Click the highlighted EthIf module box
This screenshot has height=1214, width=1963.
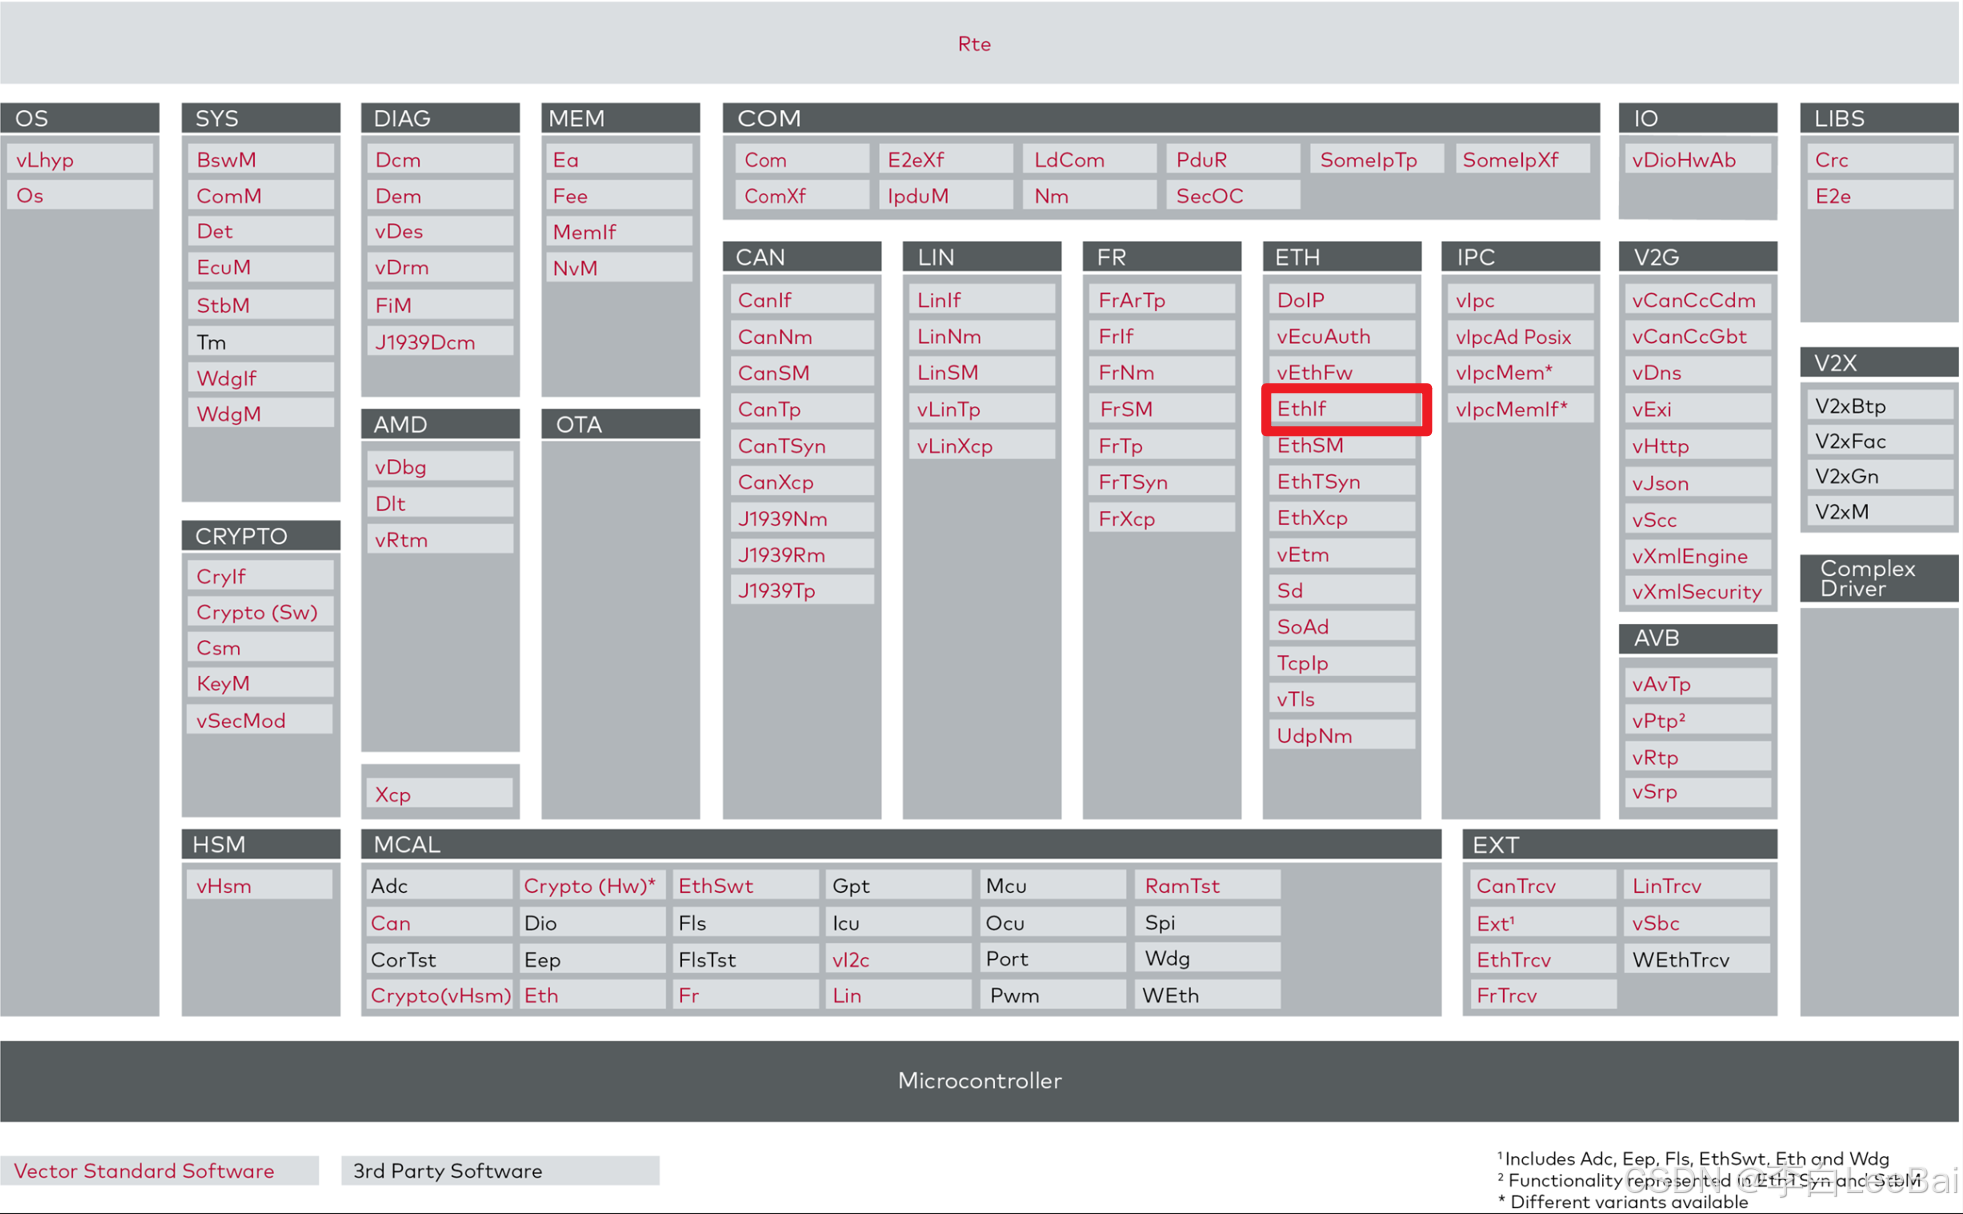click(x=1345, y=409)
